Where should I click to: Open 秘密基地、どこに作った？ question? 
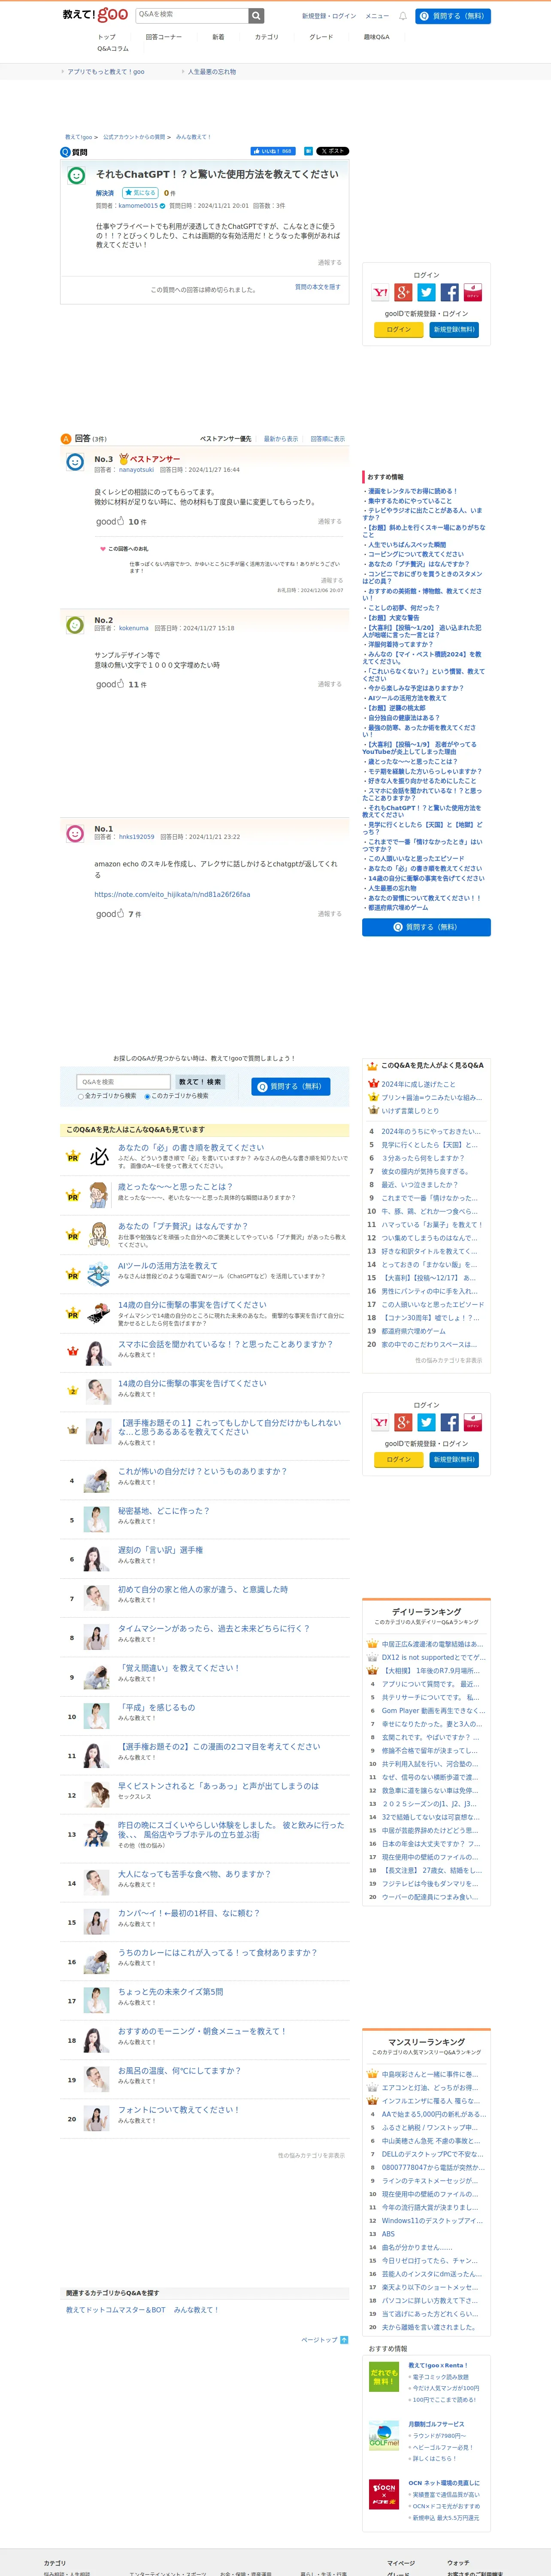coord(164,1511)
